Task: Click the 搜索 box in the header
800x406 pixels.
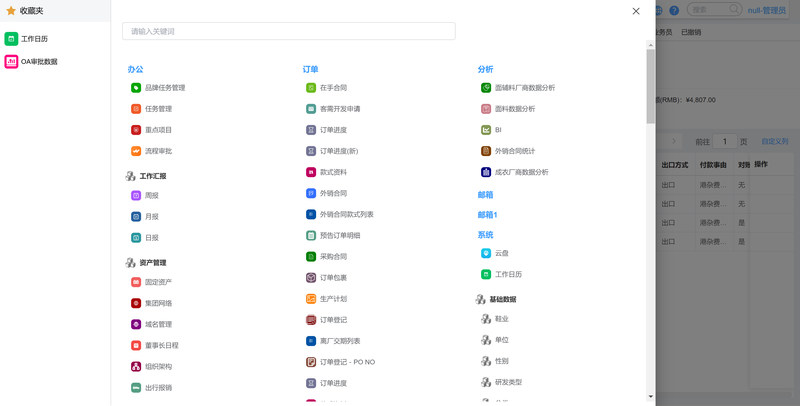Action: pyautogui.click(x=715, y=9)
